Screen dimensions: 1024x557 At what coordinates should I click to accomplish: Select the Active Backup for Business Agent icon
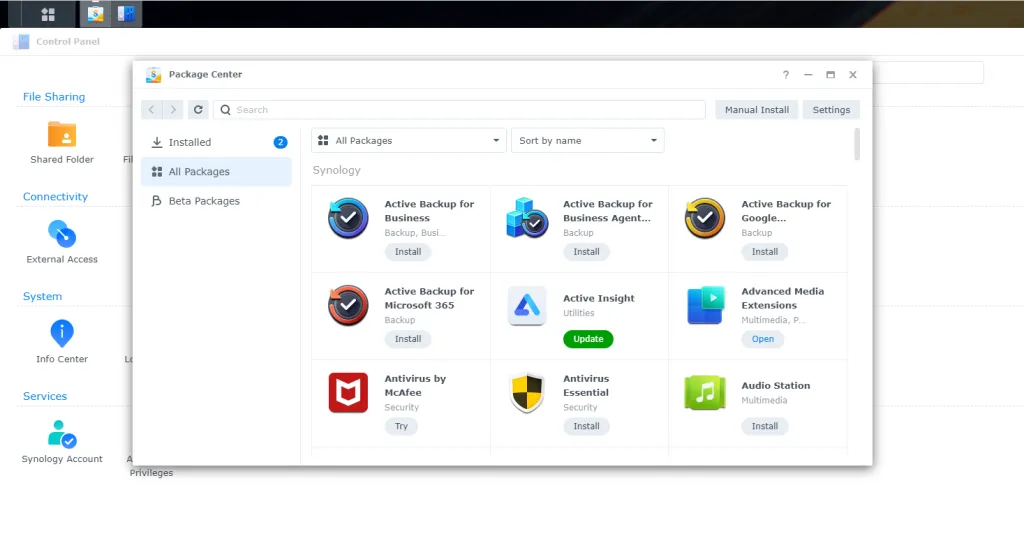(x=527, y=218)
